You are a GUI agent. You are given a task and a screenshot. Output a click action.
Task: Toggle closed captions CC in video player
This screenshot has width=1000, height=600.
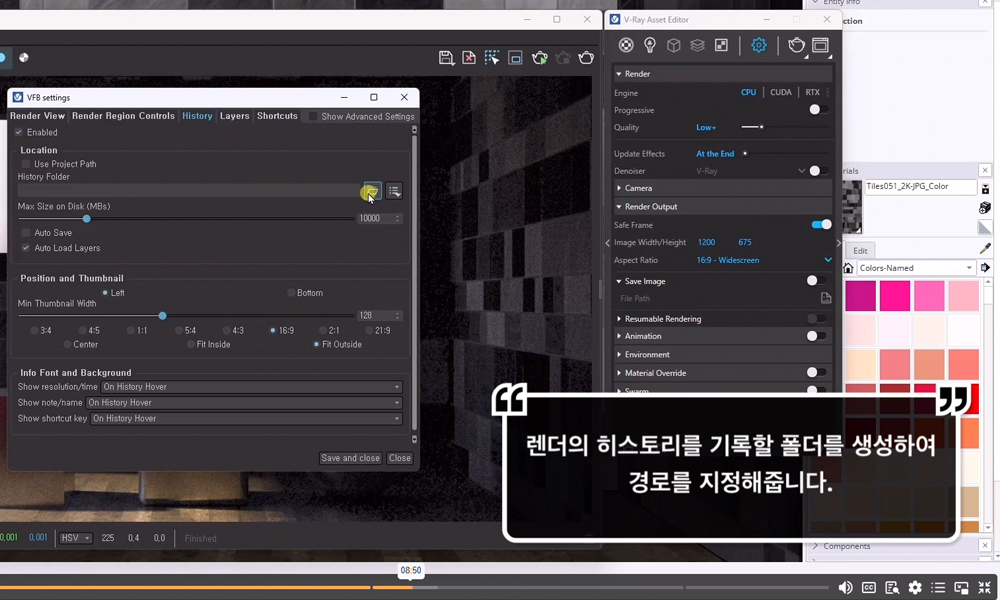869,587
